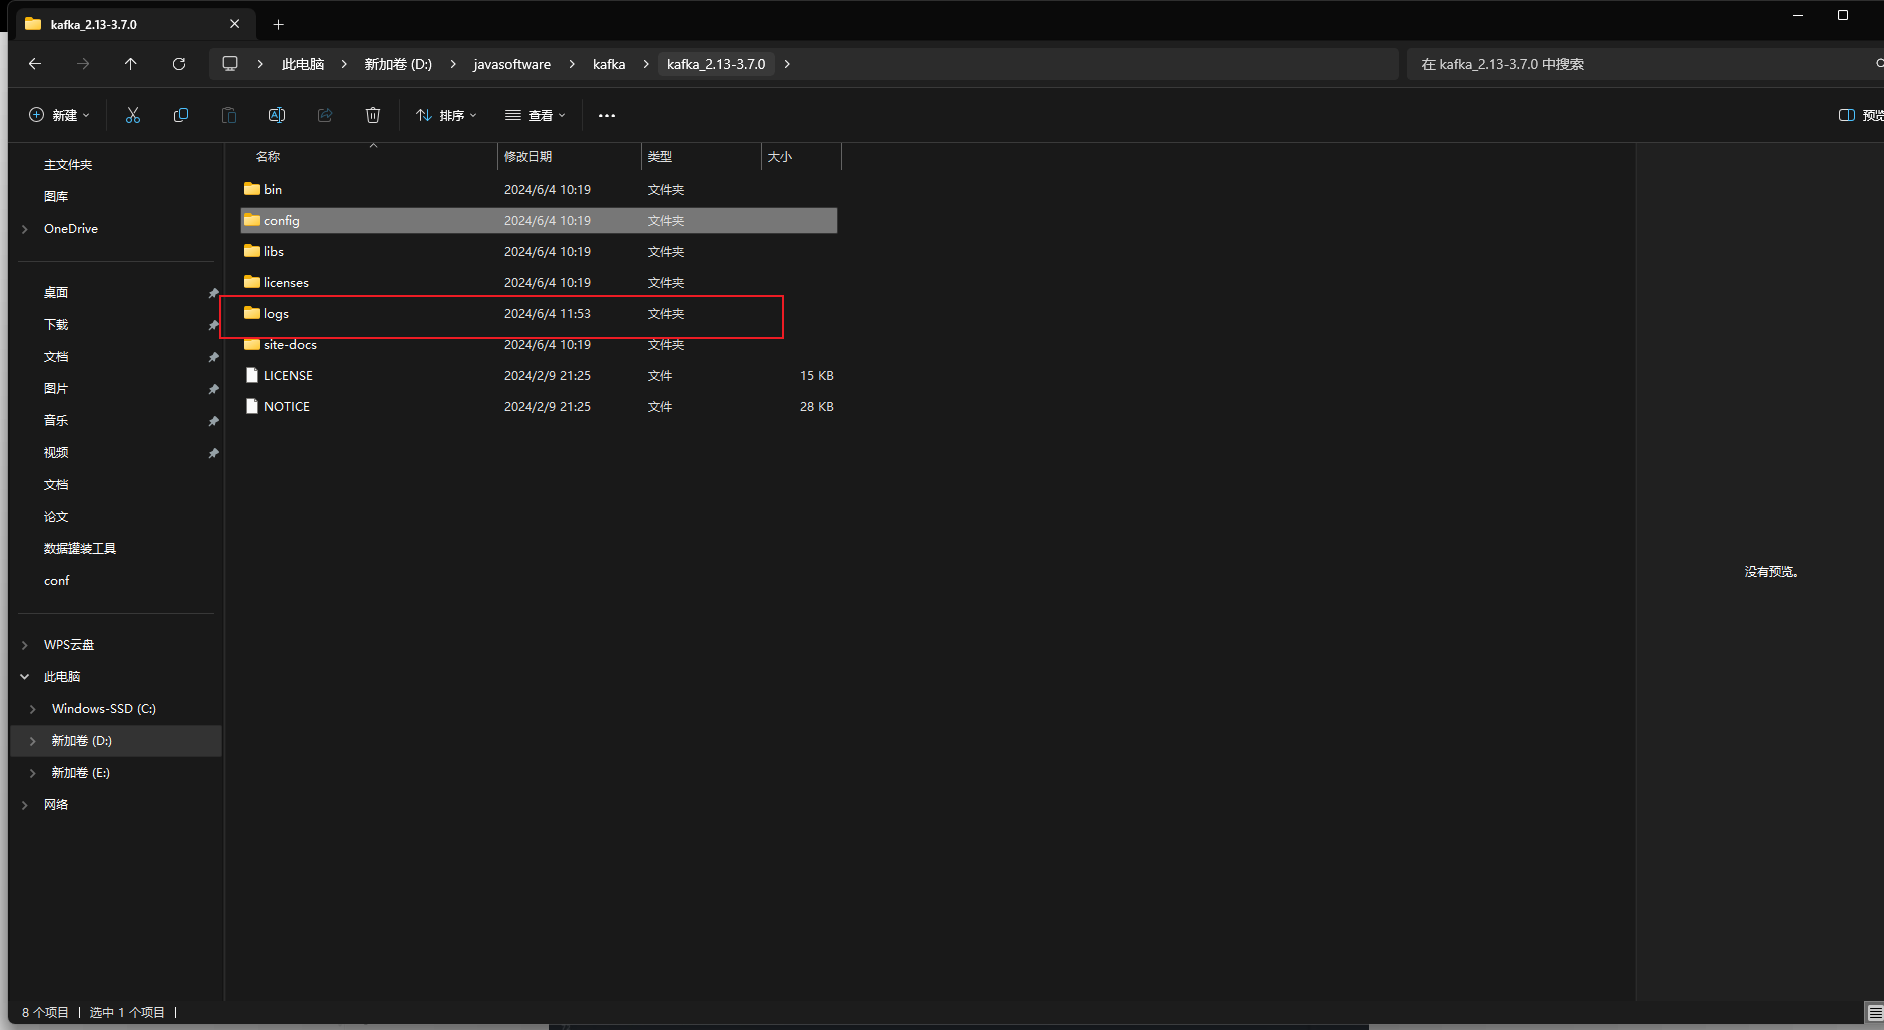
Task: Expand the WPS云盘 tree node
Action: 25,645
